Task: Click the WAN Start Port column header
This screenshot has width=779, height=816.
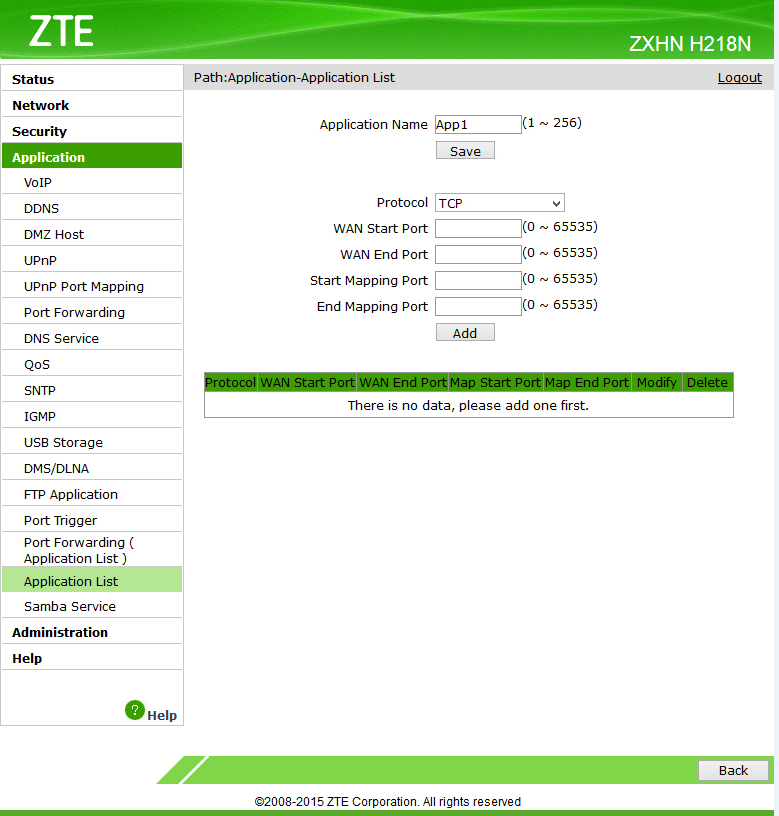Action: [x=307, y=382]
